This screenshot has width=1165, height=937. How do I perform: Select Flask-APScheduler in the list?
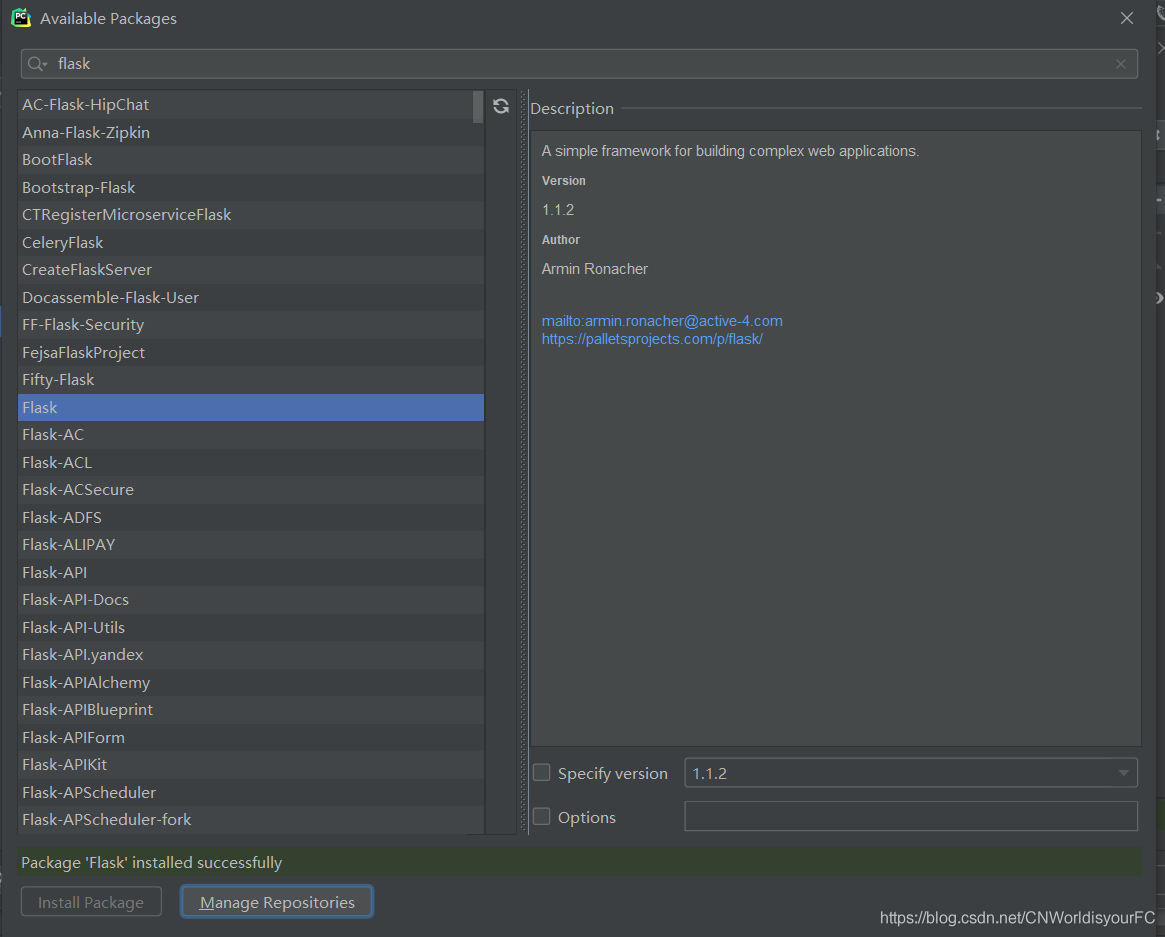[89, 792]
